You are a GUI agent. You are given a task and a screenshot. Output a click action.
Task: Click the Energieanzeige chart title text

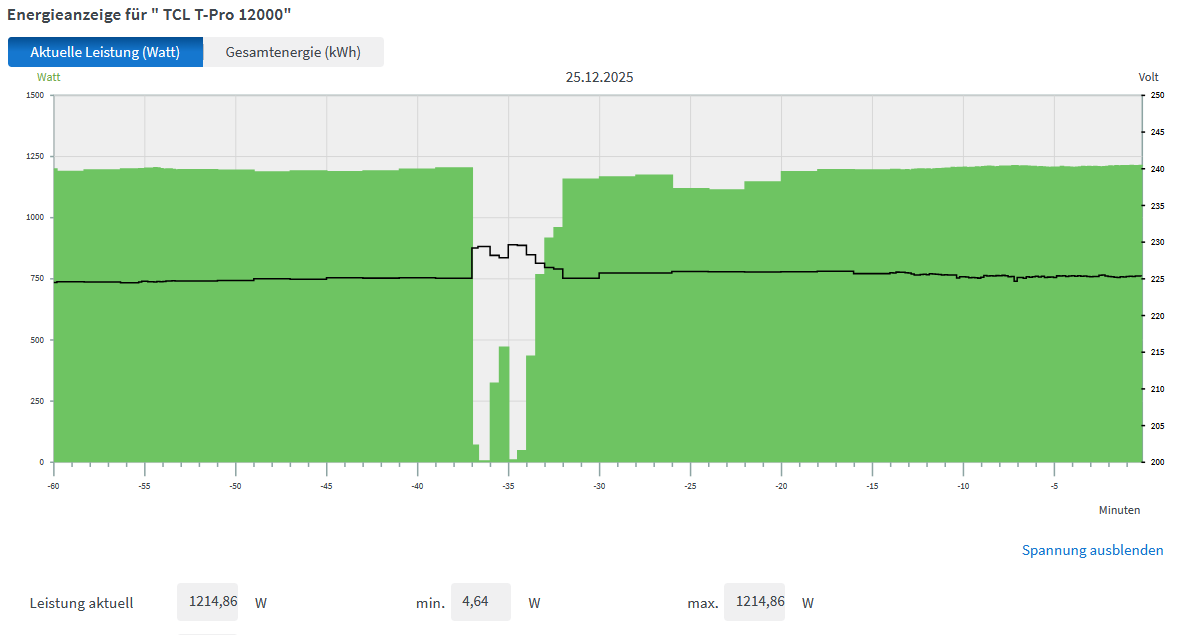pyautogui.click(x=150, y=16)
